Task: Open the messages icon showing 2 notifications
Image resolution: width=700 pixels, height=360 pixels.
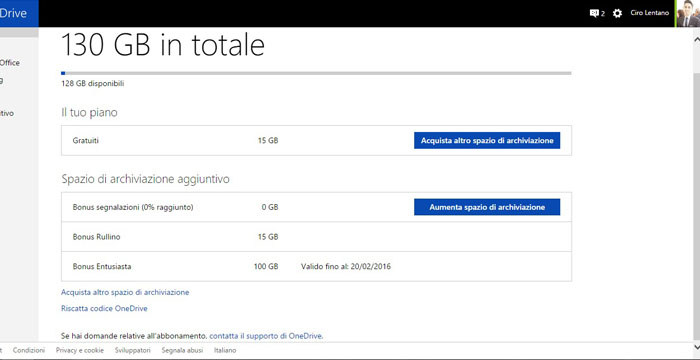Action: [596, 13]
